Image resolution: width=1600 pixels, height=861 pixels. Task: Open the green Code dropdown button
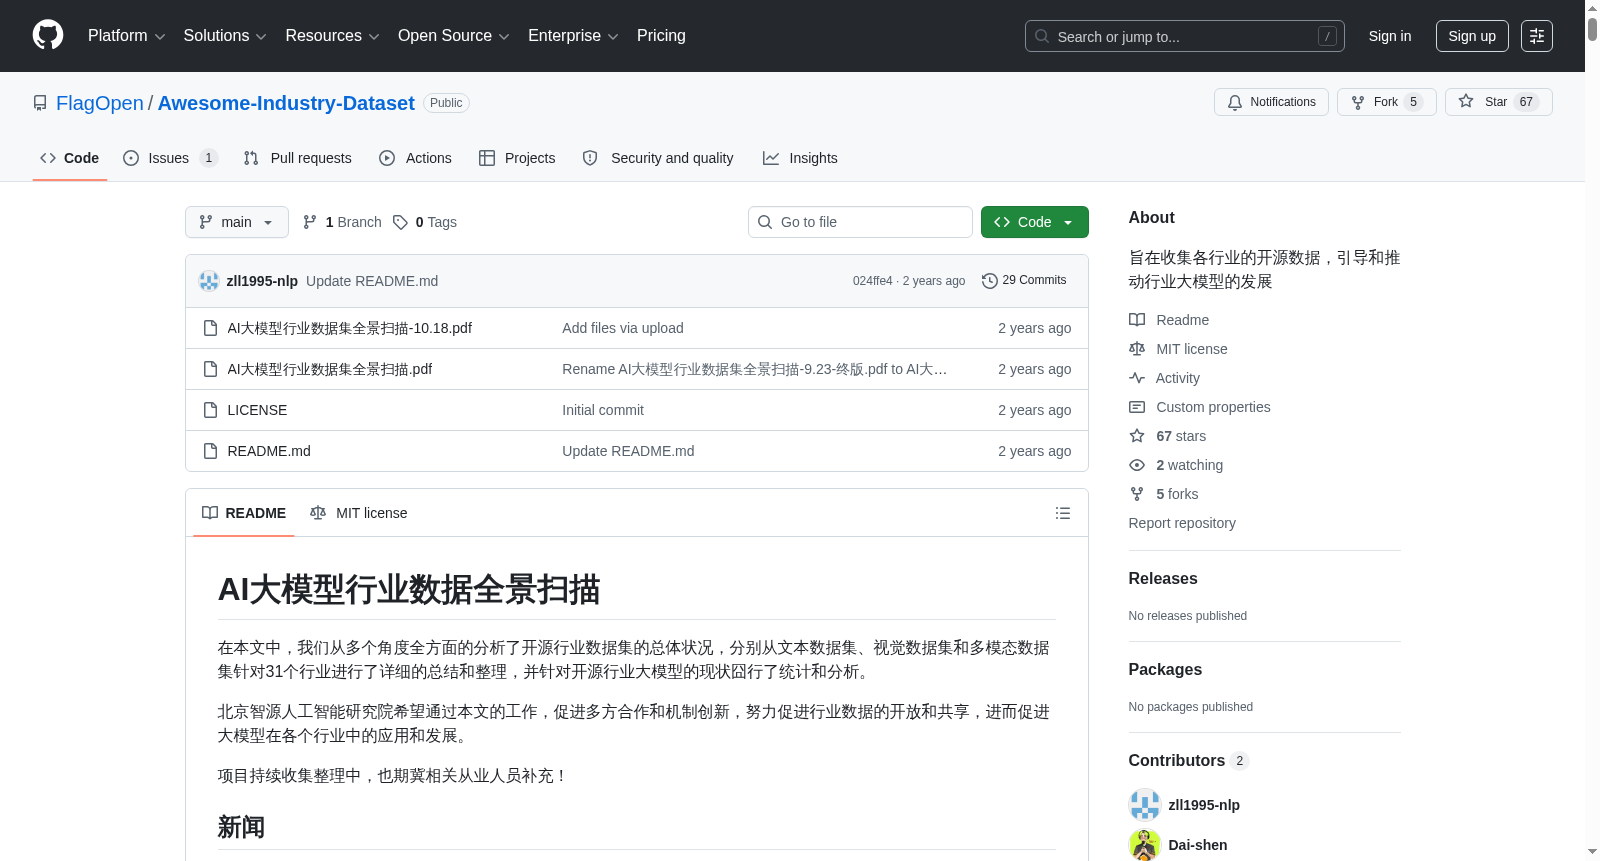click(1034, 222)
